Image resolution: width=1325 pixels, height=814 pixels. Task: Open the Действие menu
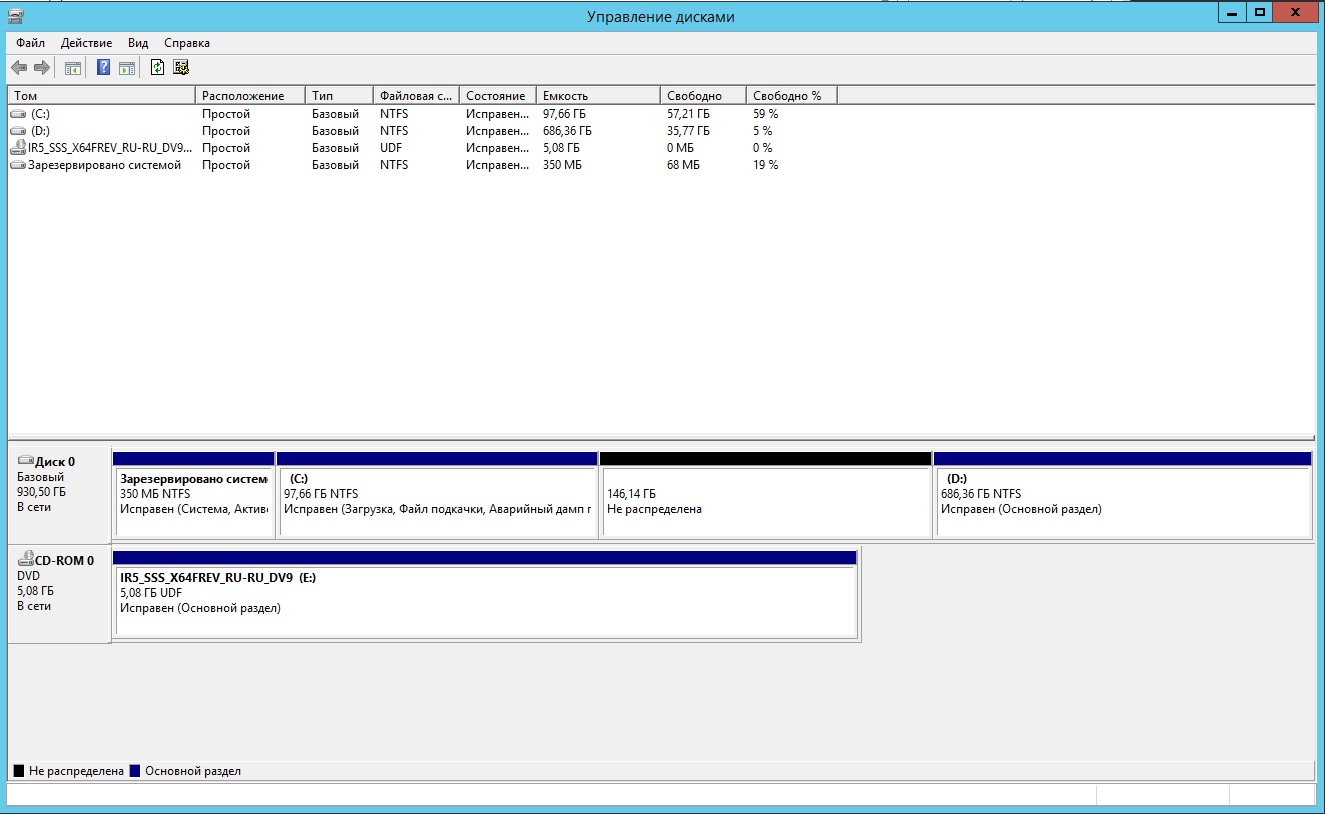click(x=86, y=43)
